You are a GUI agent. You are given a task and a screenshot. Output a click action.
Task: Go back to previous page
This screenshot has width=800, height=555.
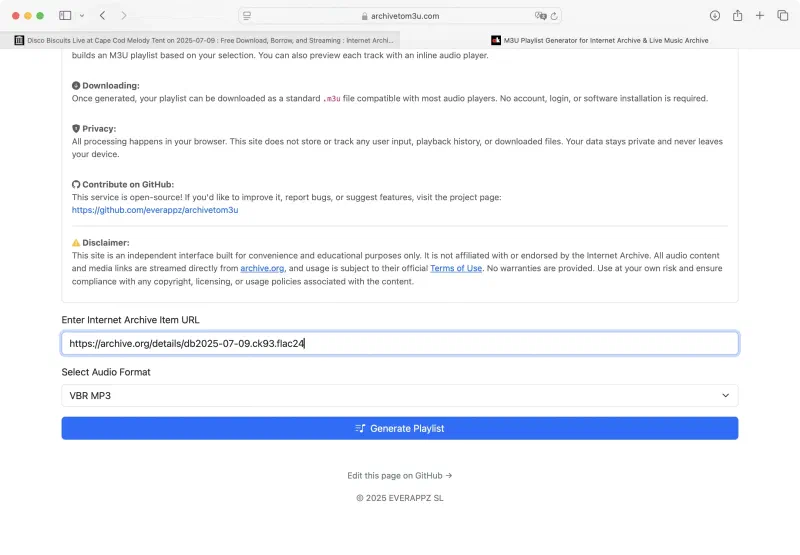coord(102,16)
